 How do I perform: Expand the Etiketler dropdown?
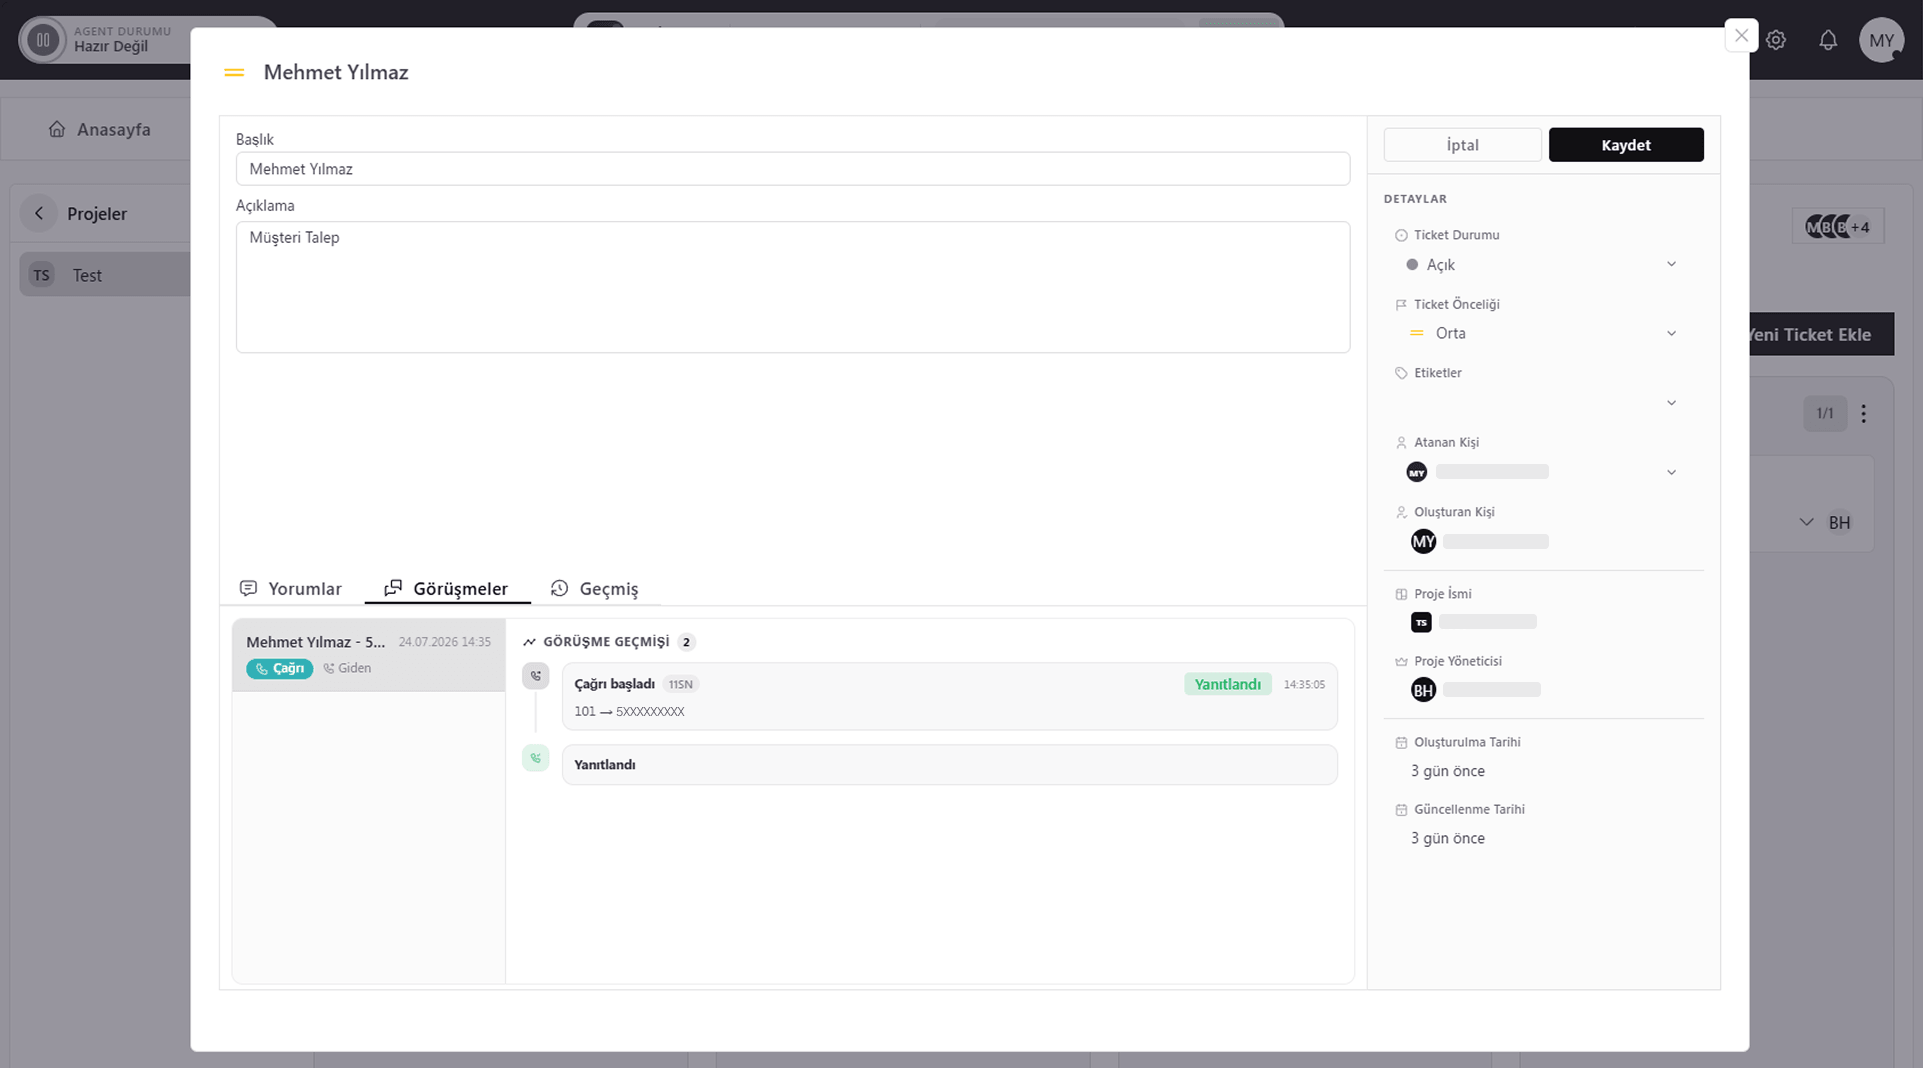[x=1541, y=402]
